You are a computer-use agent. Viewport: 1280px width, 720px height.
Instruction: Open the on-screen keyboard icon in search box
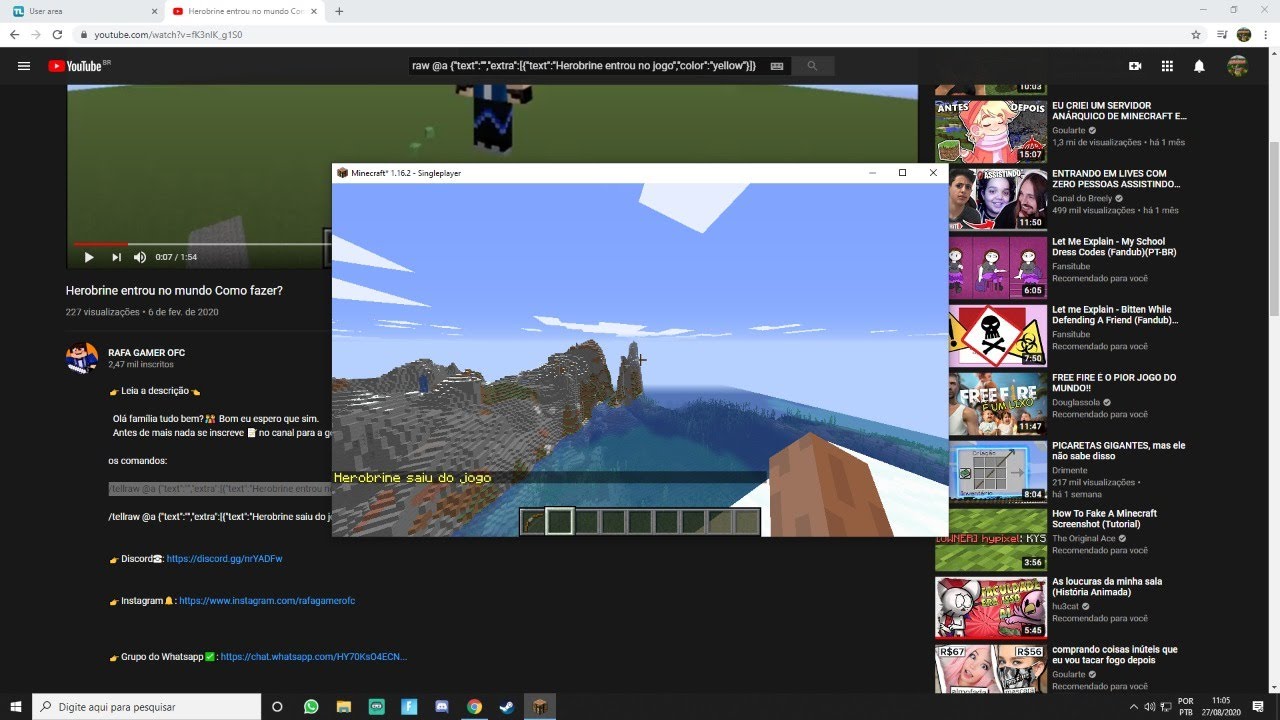(776, 66)
